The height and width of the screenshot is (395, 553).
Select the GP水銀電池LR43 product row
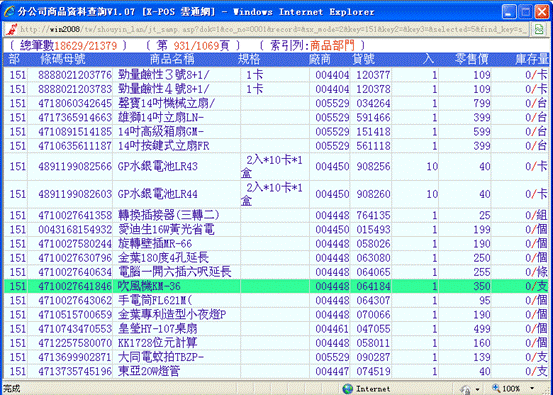(x=276, y=166)
